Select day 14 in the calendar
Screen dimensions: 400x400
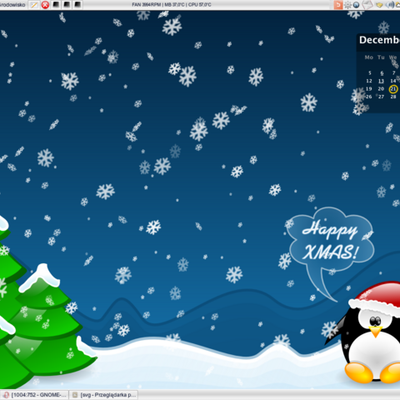click(x=393, y=81)
